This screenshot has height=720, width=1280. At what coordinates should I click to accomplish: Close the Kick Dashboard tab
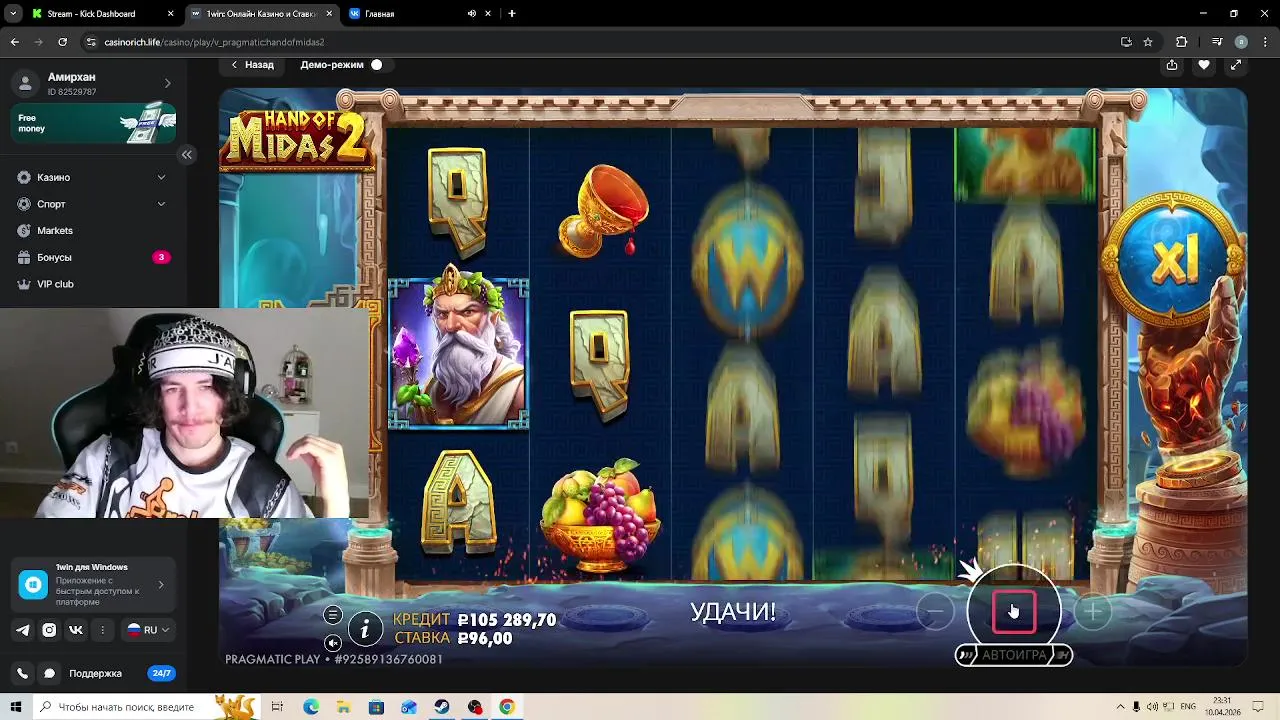click(170, 14)
